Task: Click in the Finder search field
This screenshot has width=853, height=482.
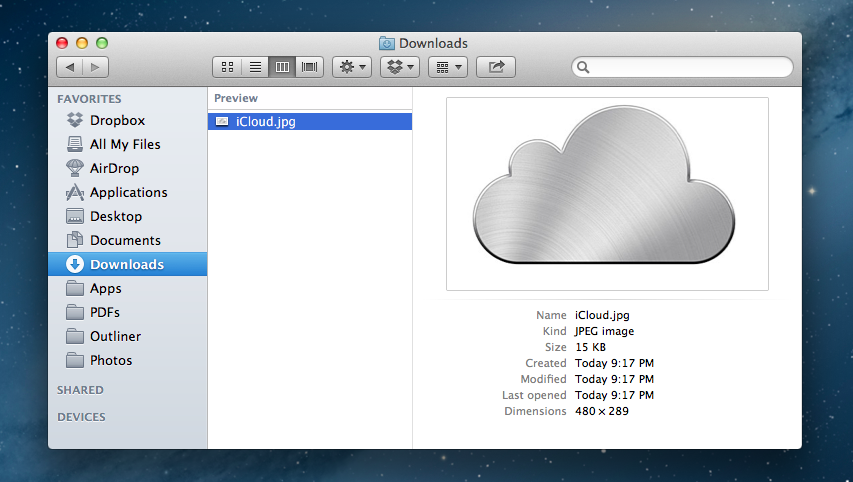Action: (x=682, y=67)
